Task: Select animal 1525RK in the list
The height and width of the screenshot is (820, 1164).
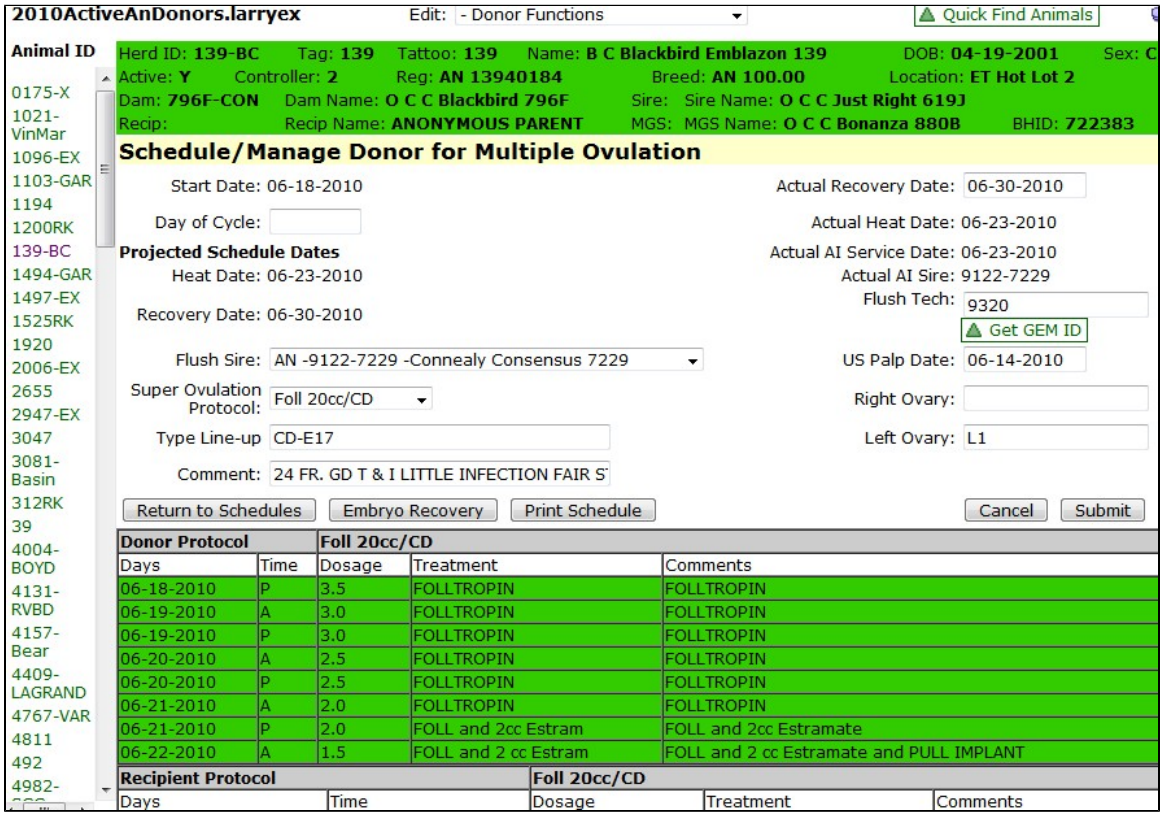Action: tap(42, 321)
